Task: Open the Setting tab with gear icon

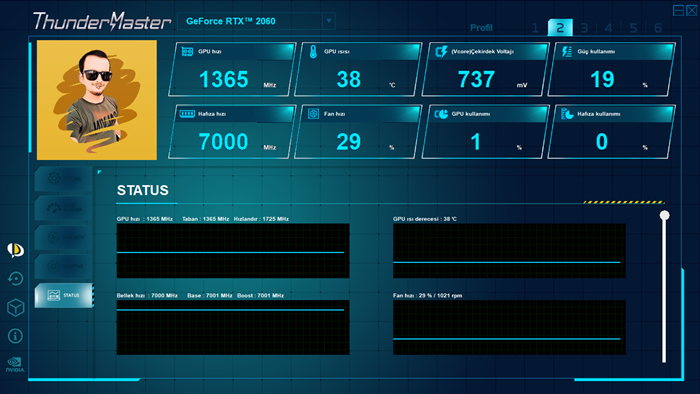Action: (64, 179)
